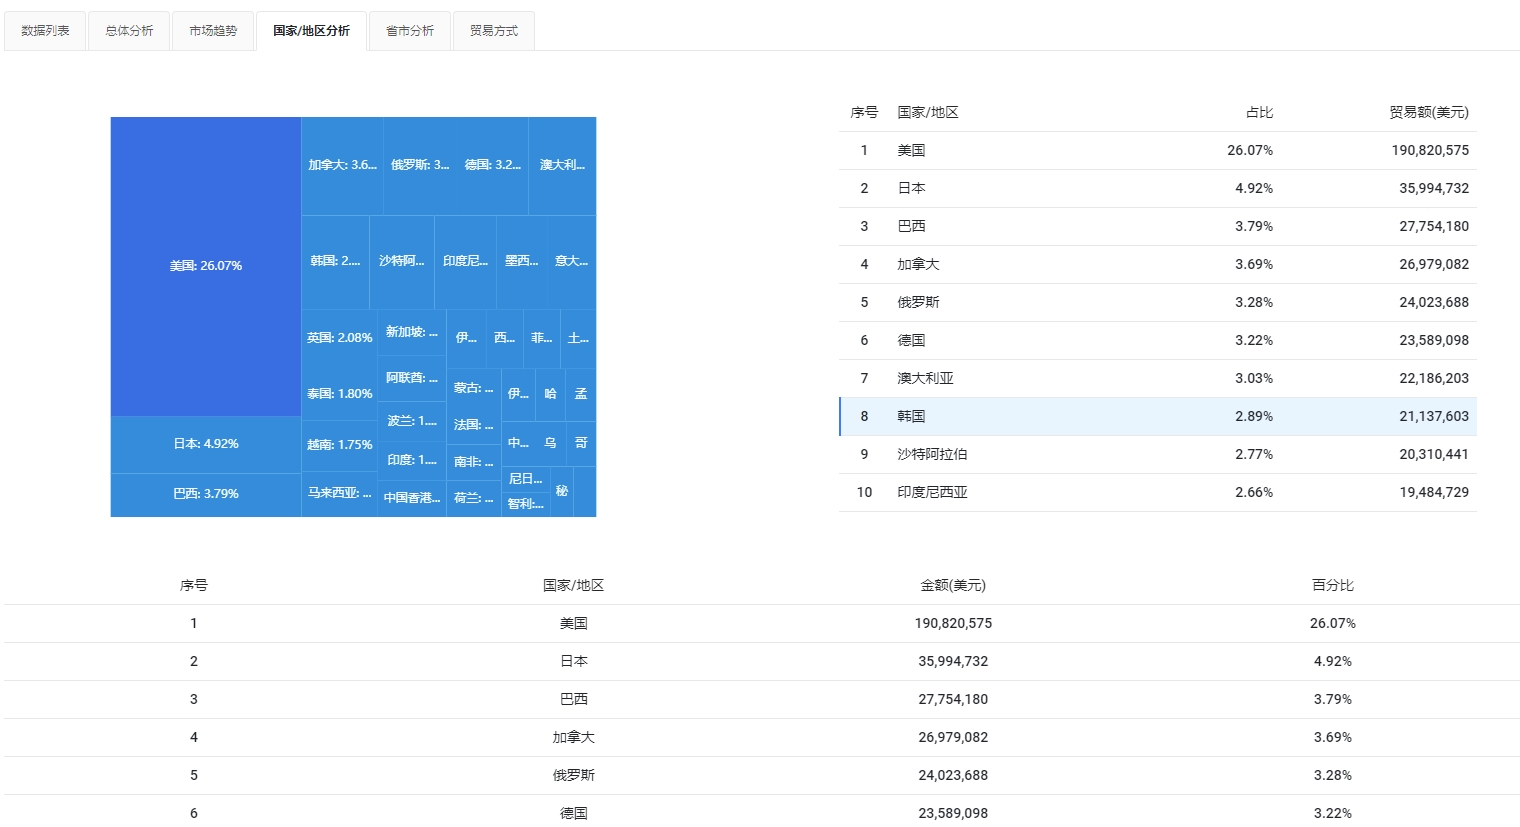The image size is (1520, 827).
Task: Select the 法国 treemap cell
Action: (474, 425)
